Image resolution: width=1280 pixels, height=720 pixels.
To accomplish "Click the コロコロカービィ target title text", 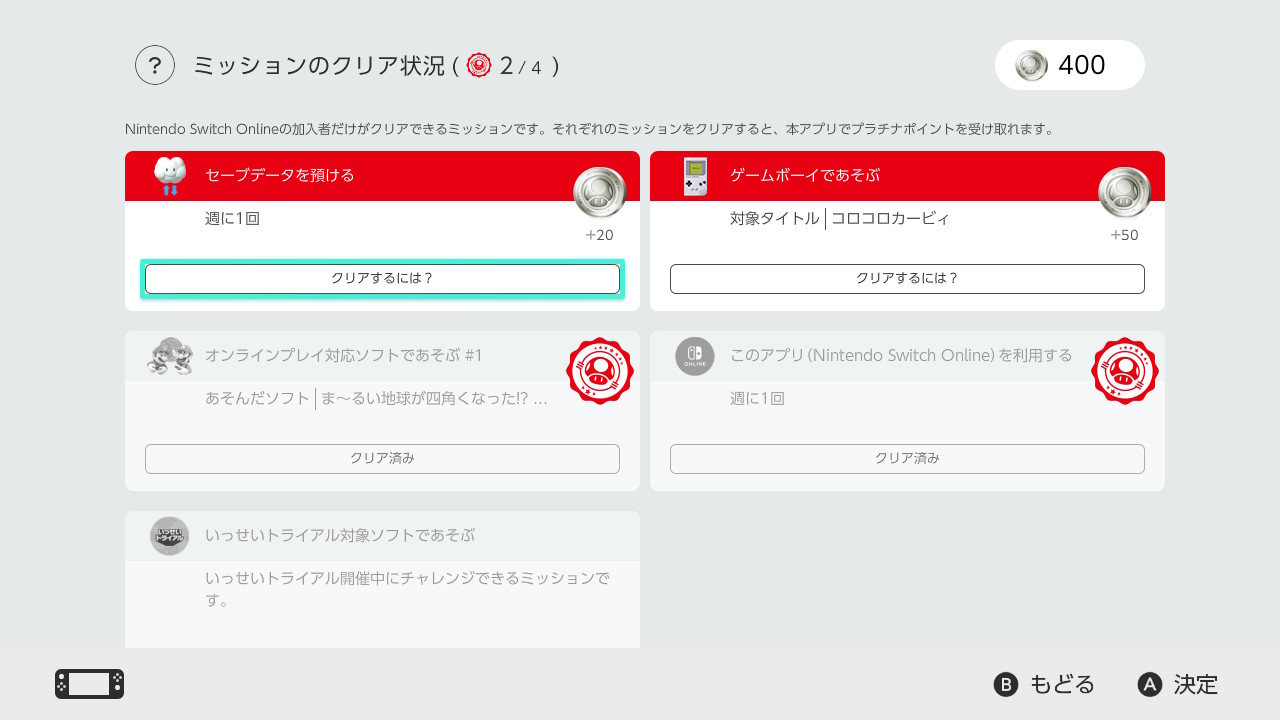I will pos(891,218).
